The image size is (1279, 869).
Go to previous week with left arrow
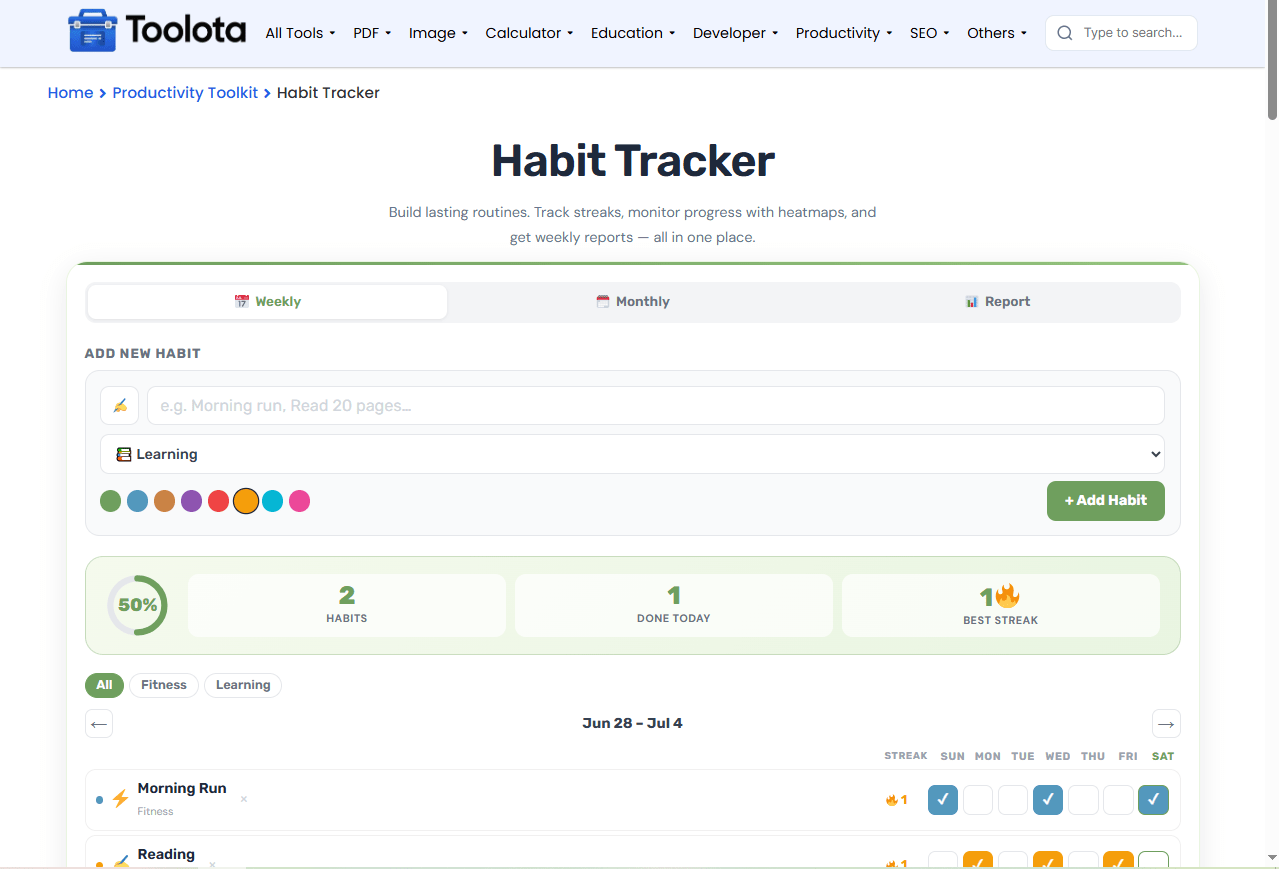coord(99,723)
